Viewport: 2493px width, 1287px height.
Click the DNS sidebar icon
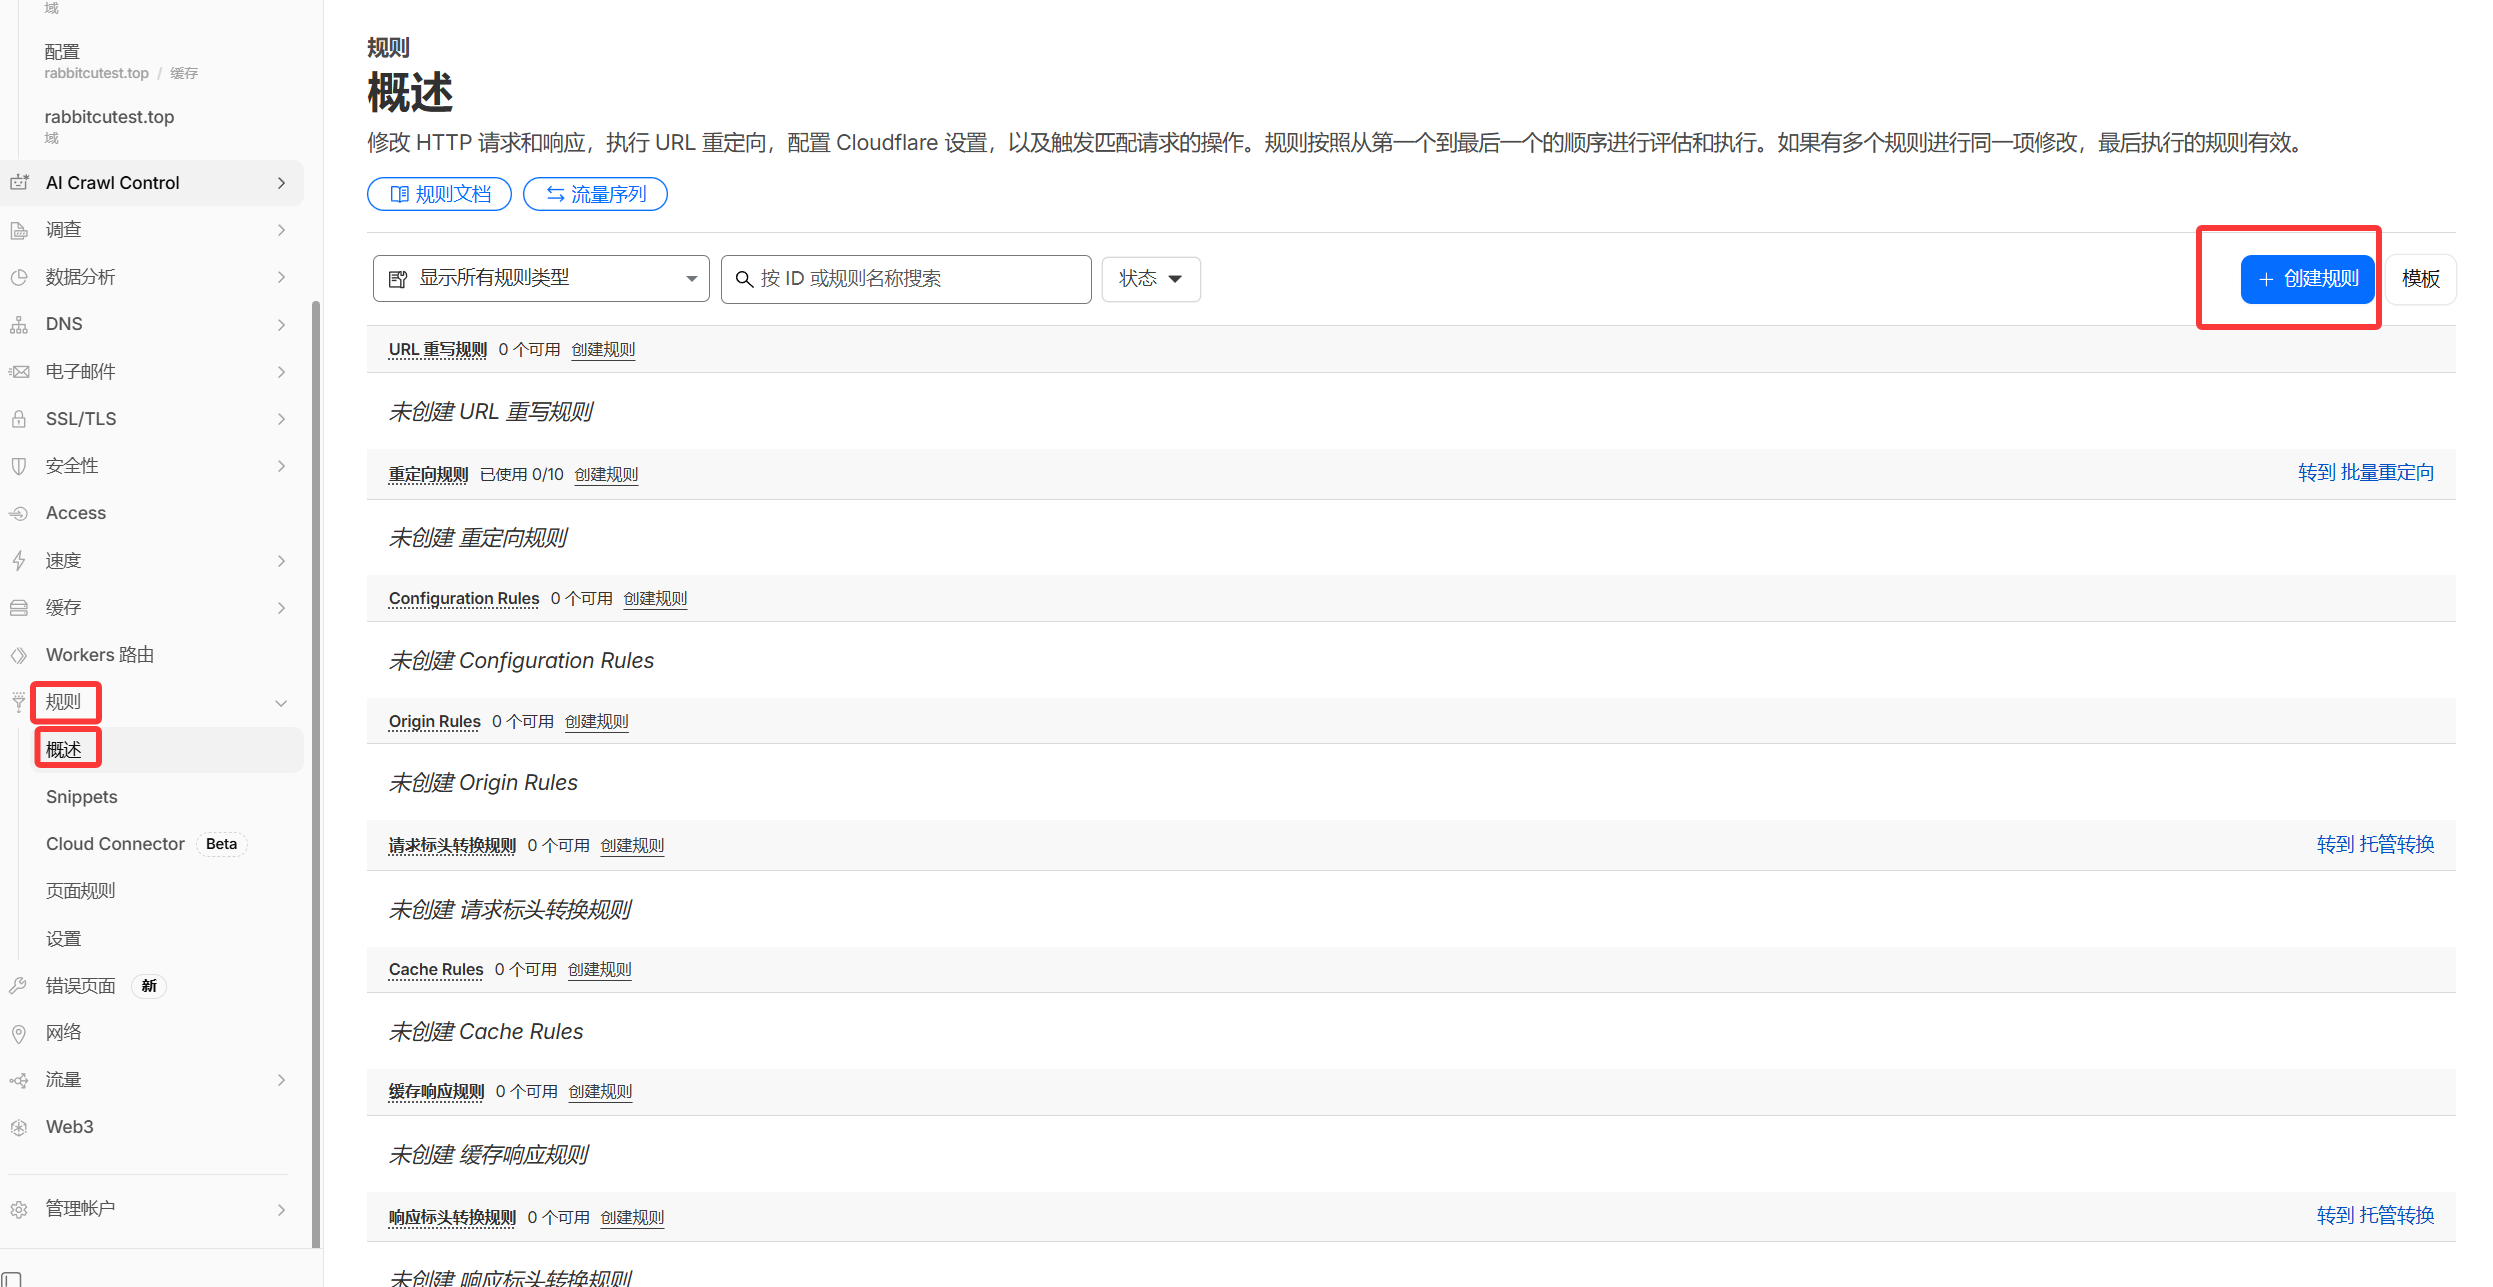click(19, 325)
